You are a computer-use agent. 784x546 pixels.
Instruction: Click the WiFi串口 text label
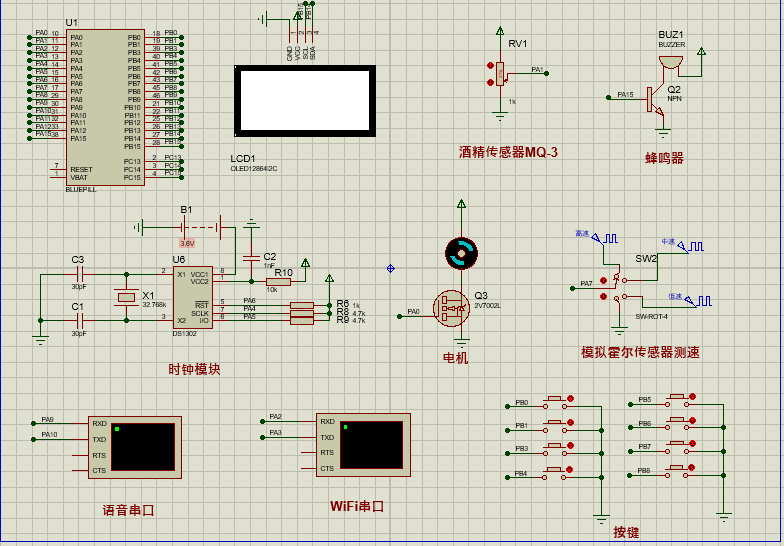point(357,506)
